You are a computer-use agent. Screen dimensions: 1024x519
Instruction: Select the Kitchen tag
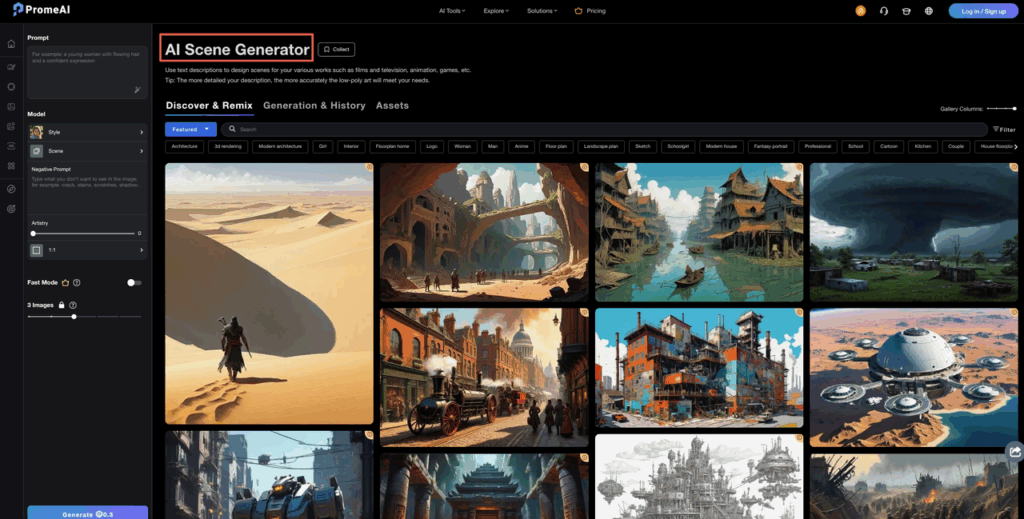(x=923, y=146)
